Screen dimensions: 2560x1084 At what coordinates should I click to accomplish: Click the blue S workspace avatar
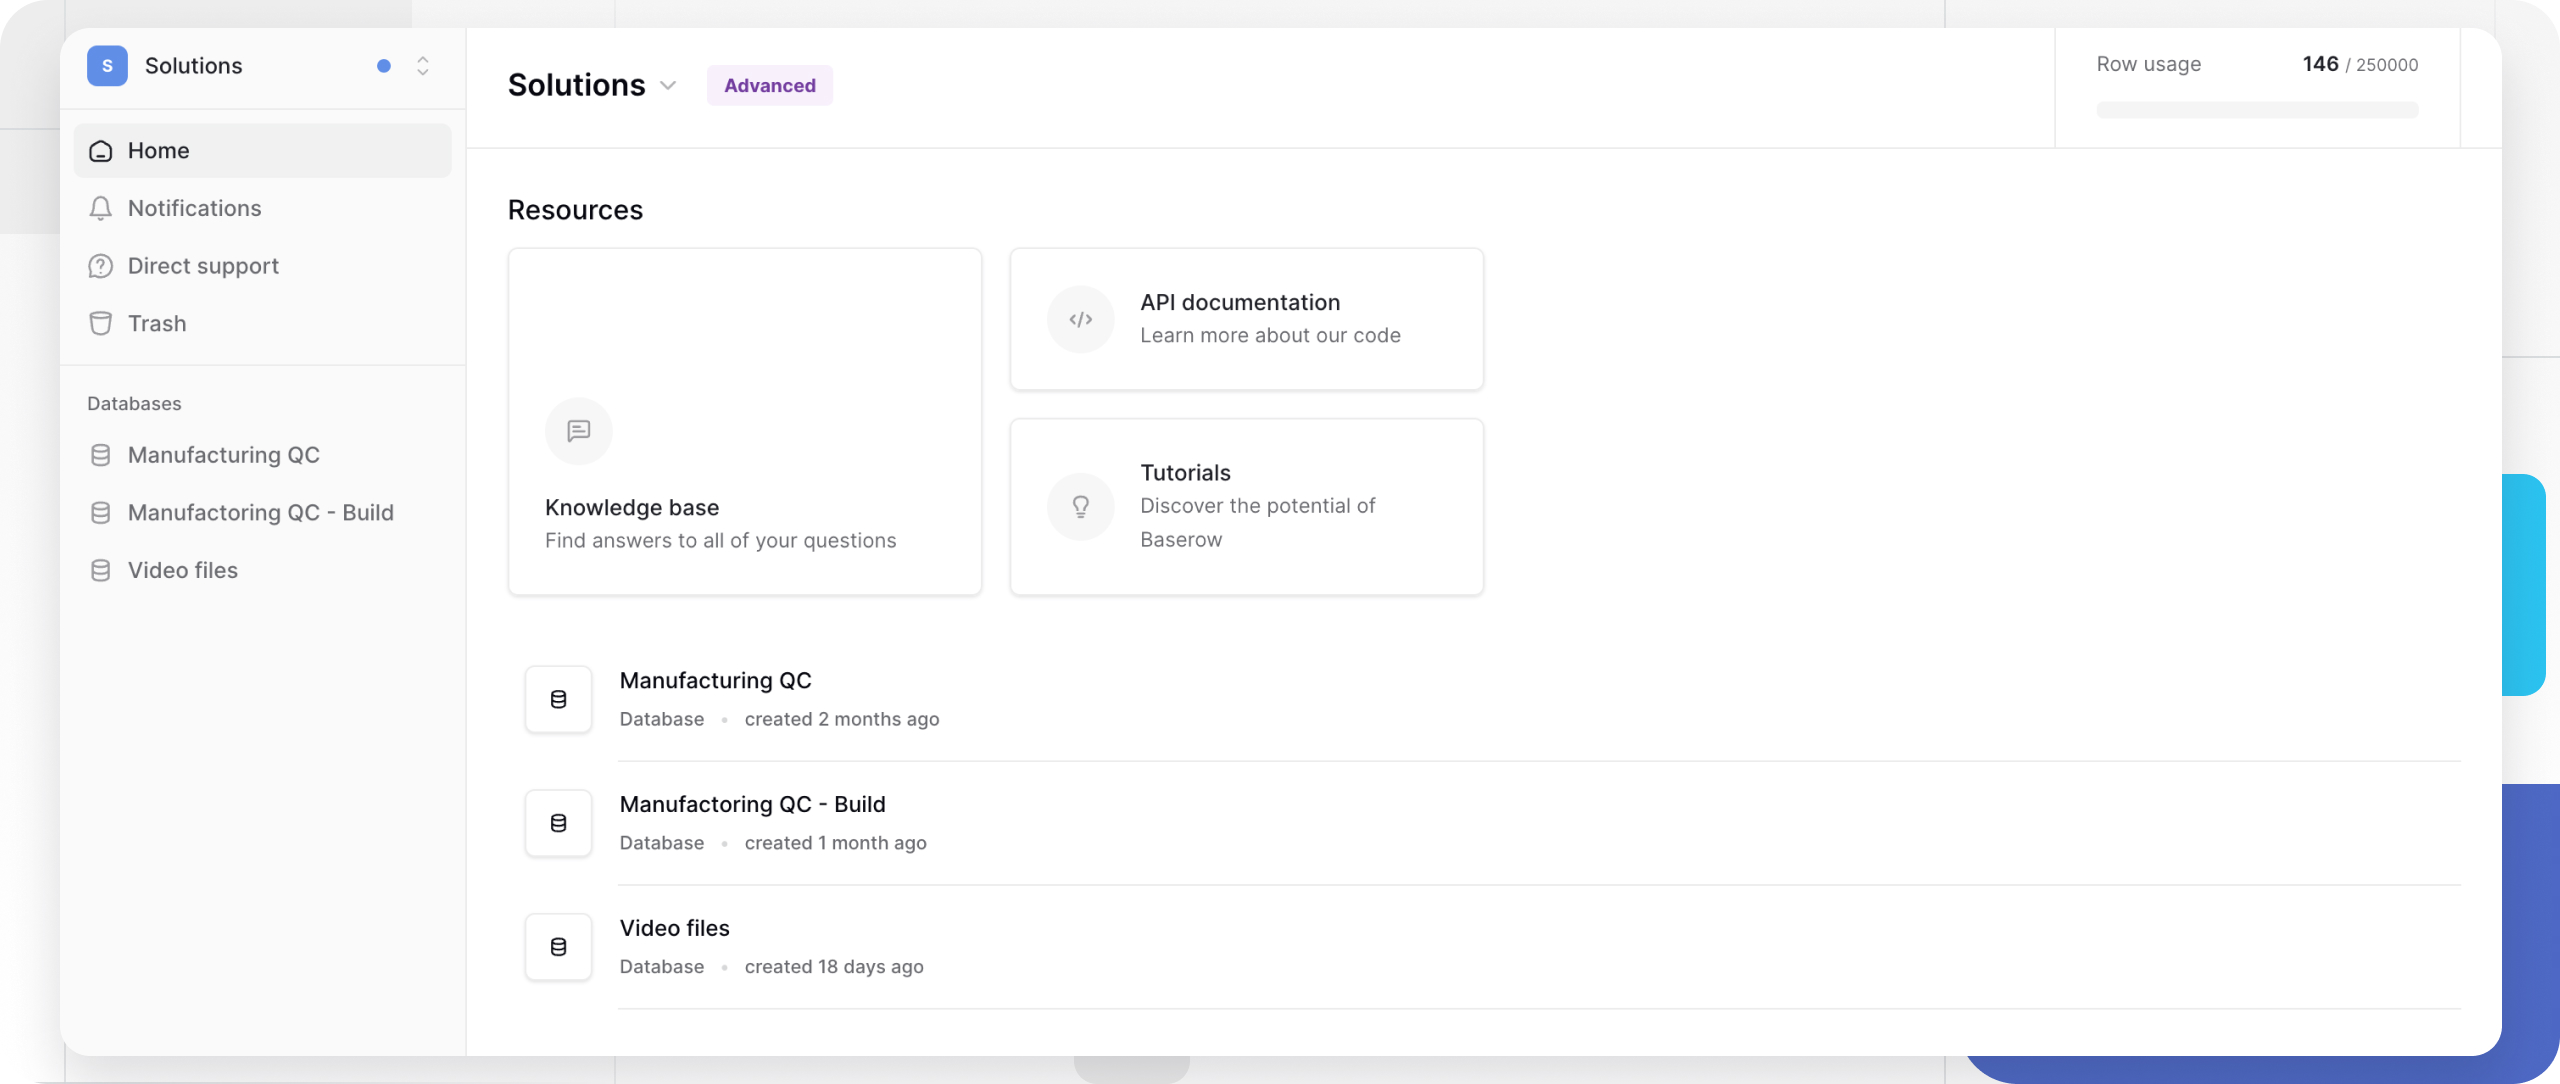(x=107, y=66)
